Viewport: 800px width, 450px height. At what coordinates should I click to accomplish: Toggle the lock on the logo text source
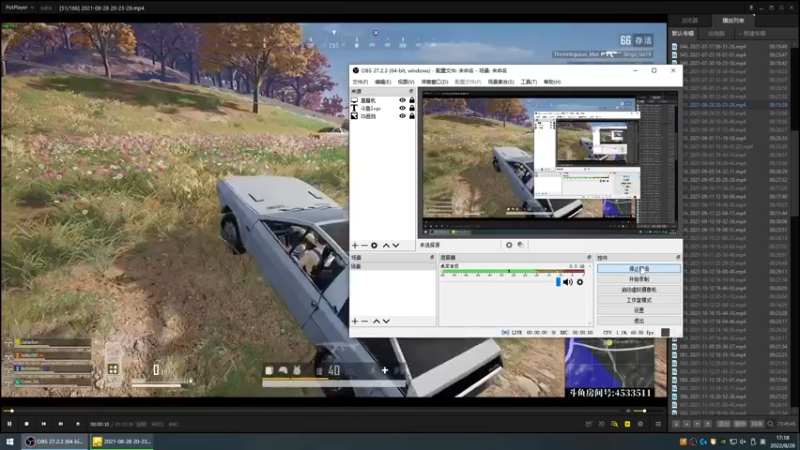pyautogui.click(x=412, y=108)
